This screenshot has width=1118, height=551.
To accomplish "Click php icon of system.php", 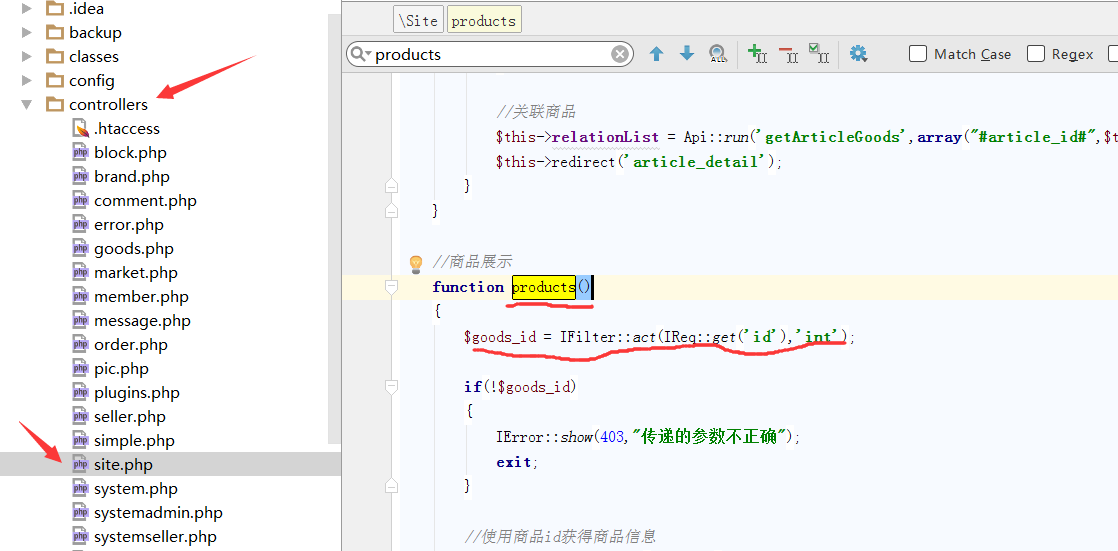I will click(x=81, y=488).
